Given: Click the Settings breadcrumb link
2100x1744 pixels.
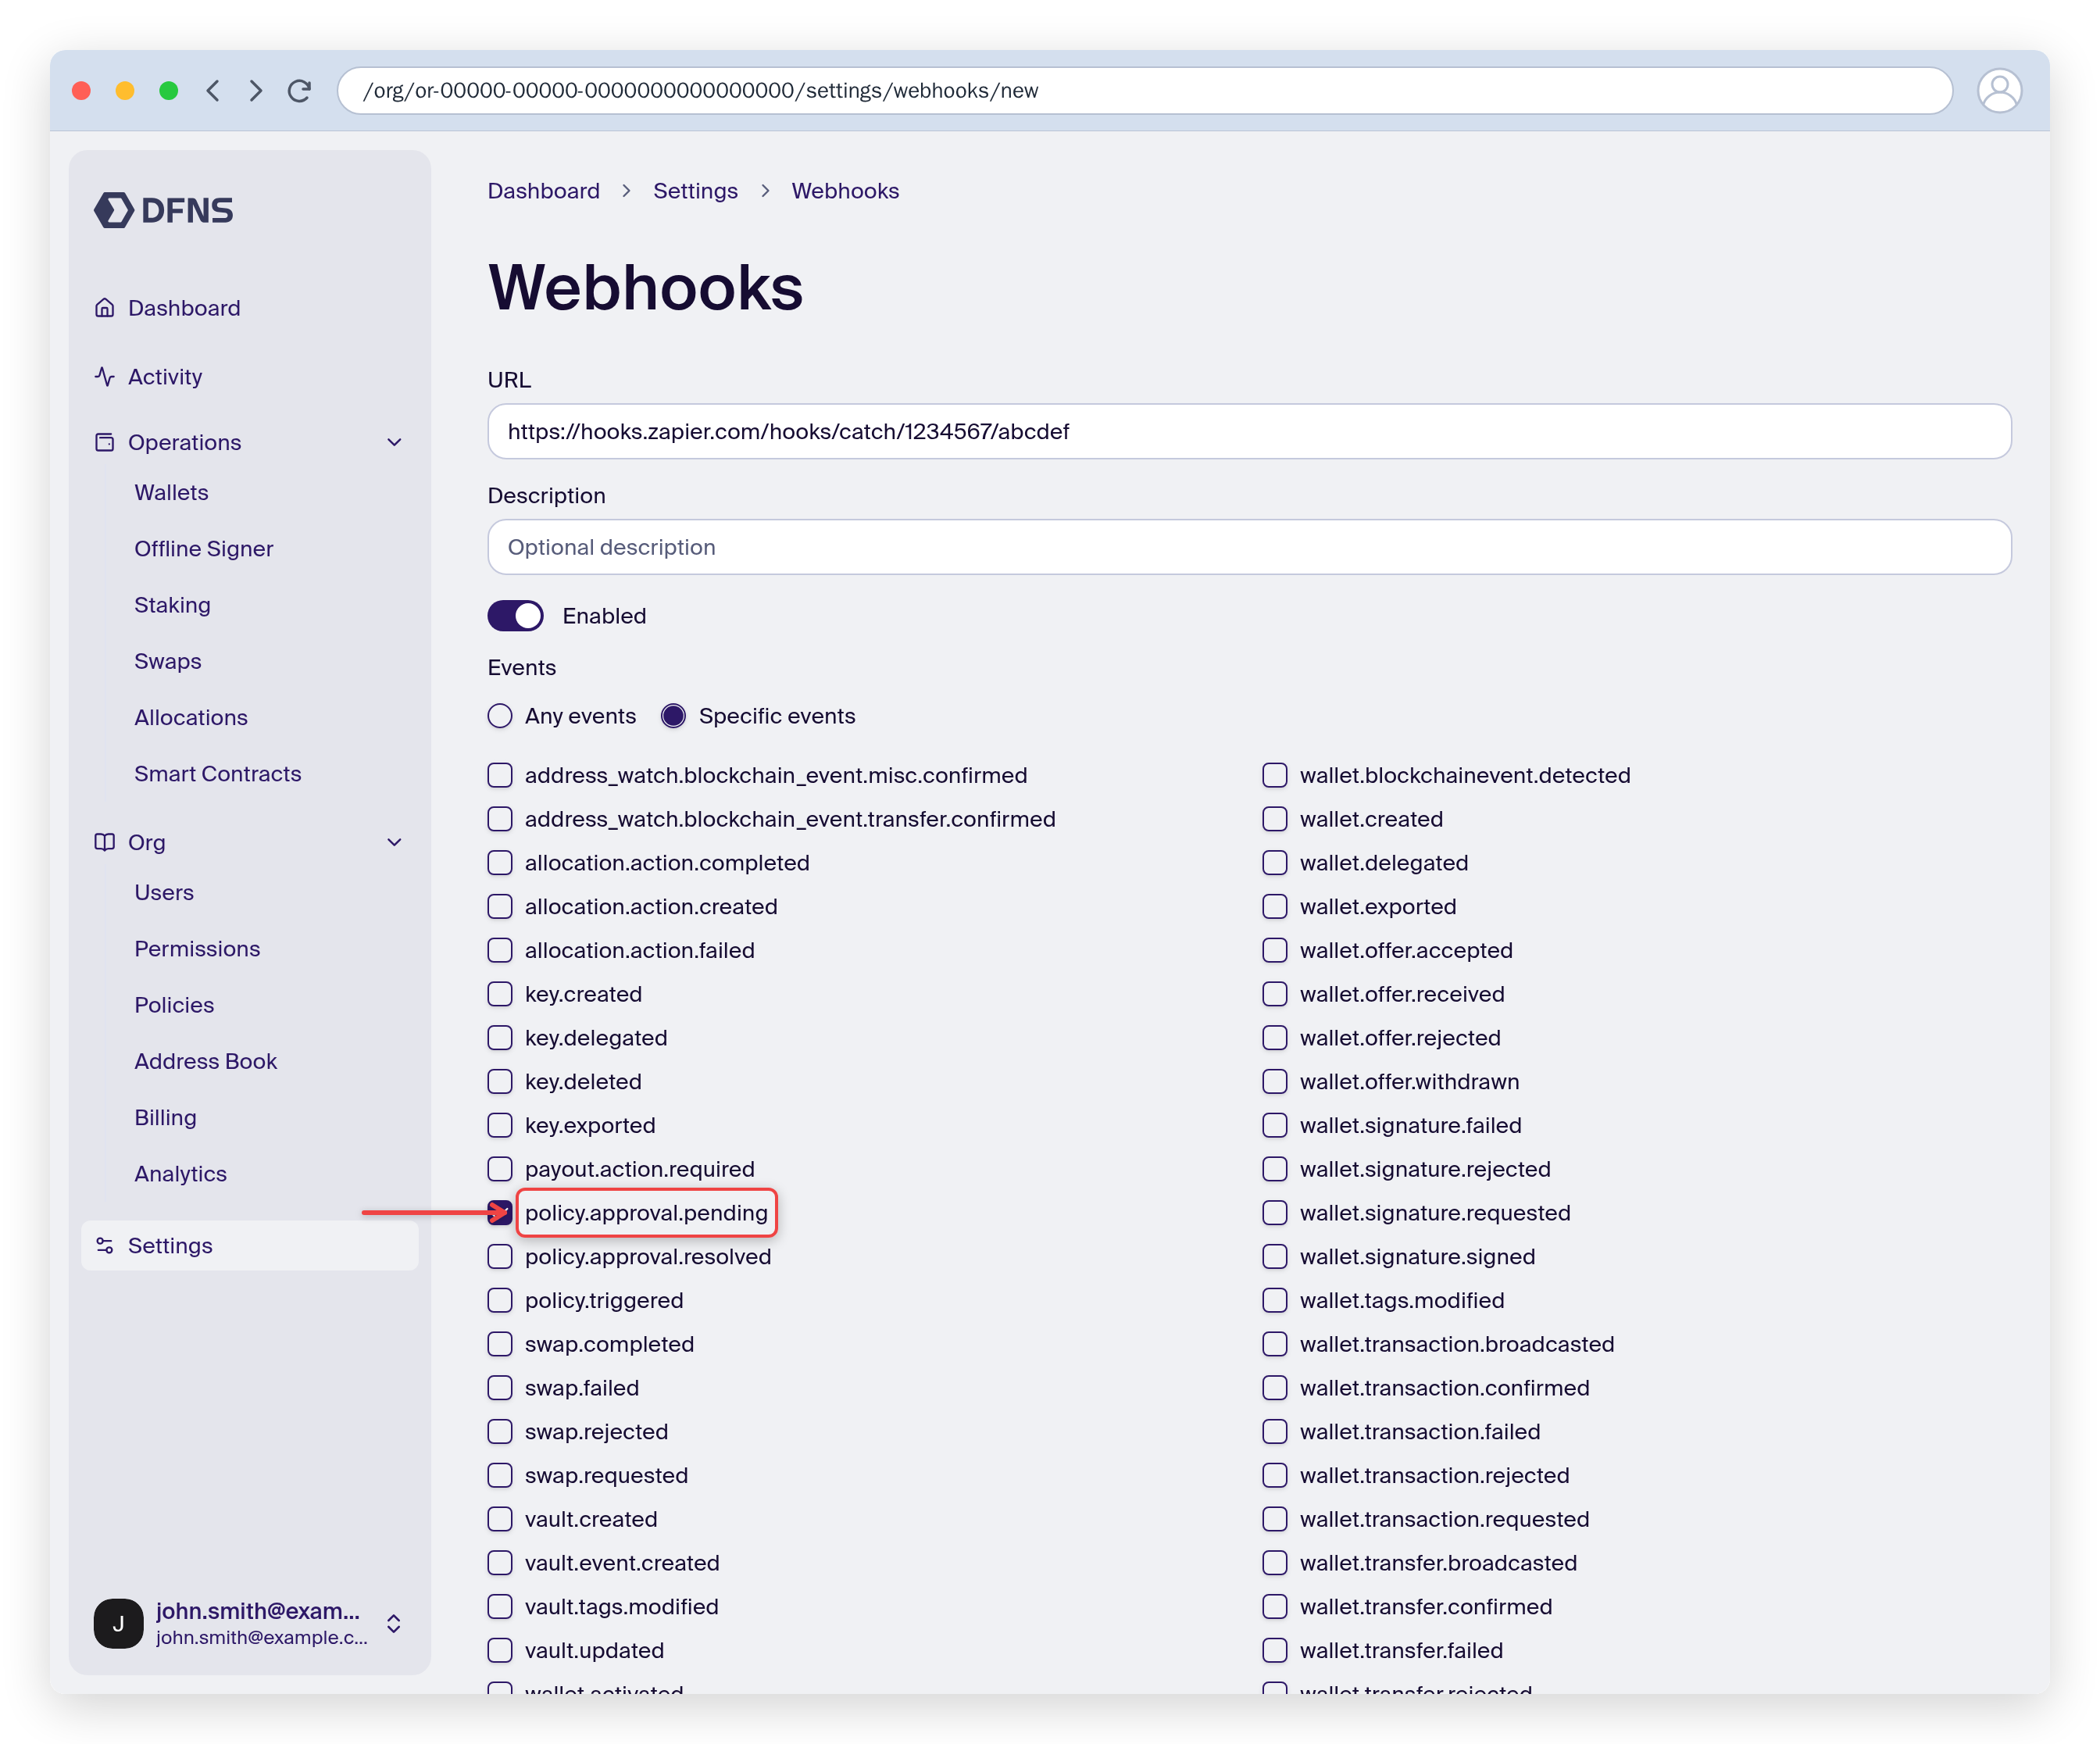Looking at the screenshot, I should [696, 191].
